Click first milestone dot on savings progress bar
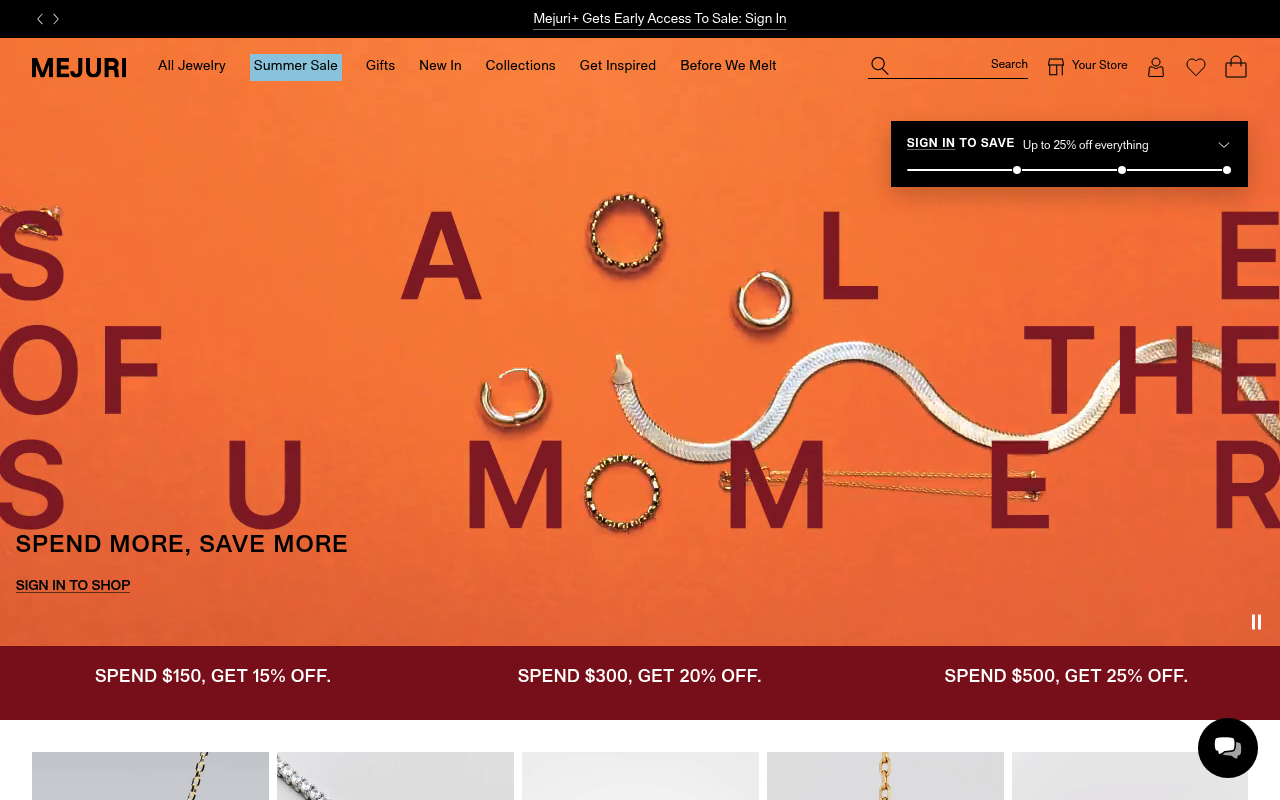This screenshot has height=800, width=1280. [x=1017, y=170]
